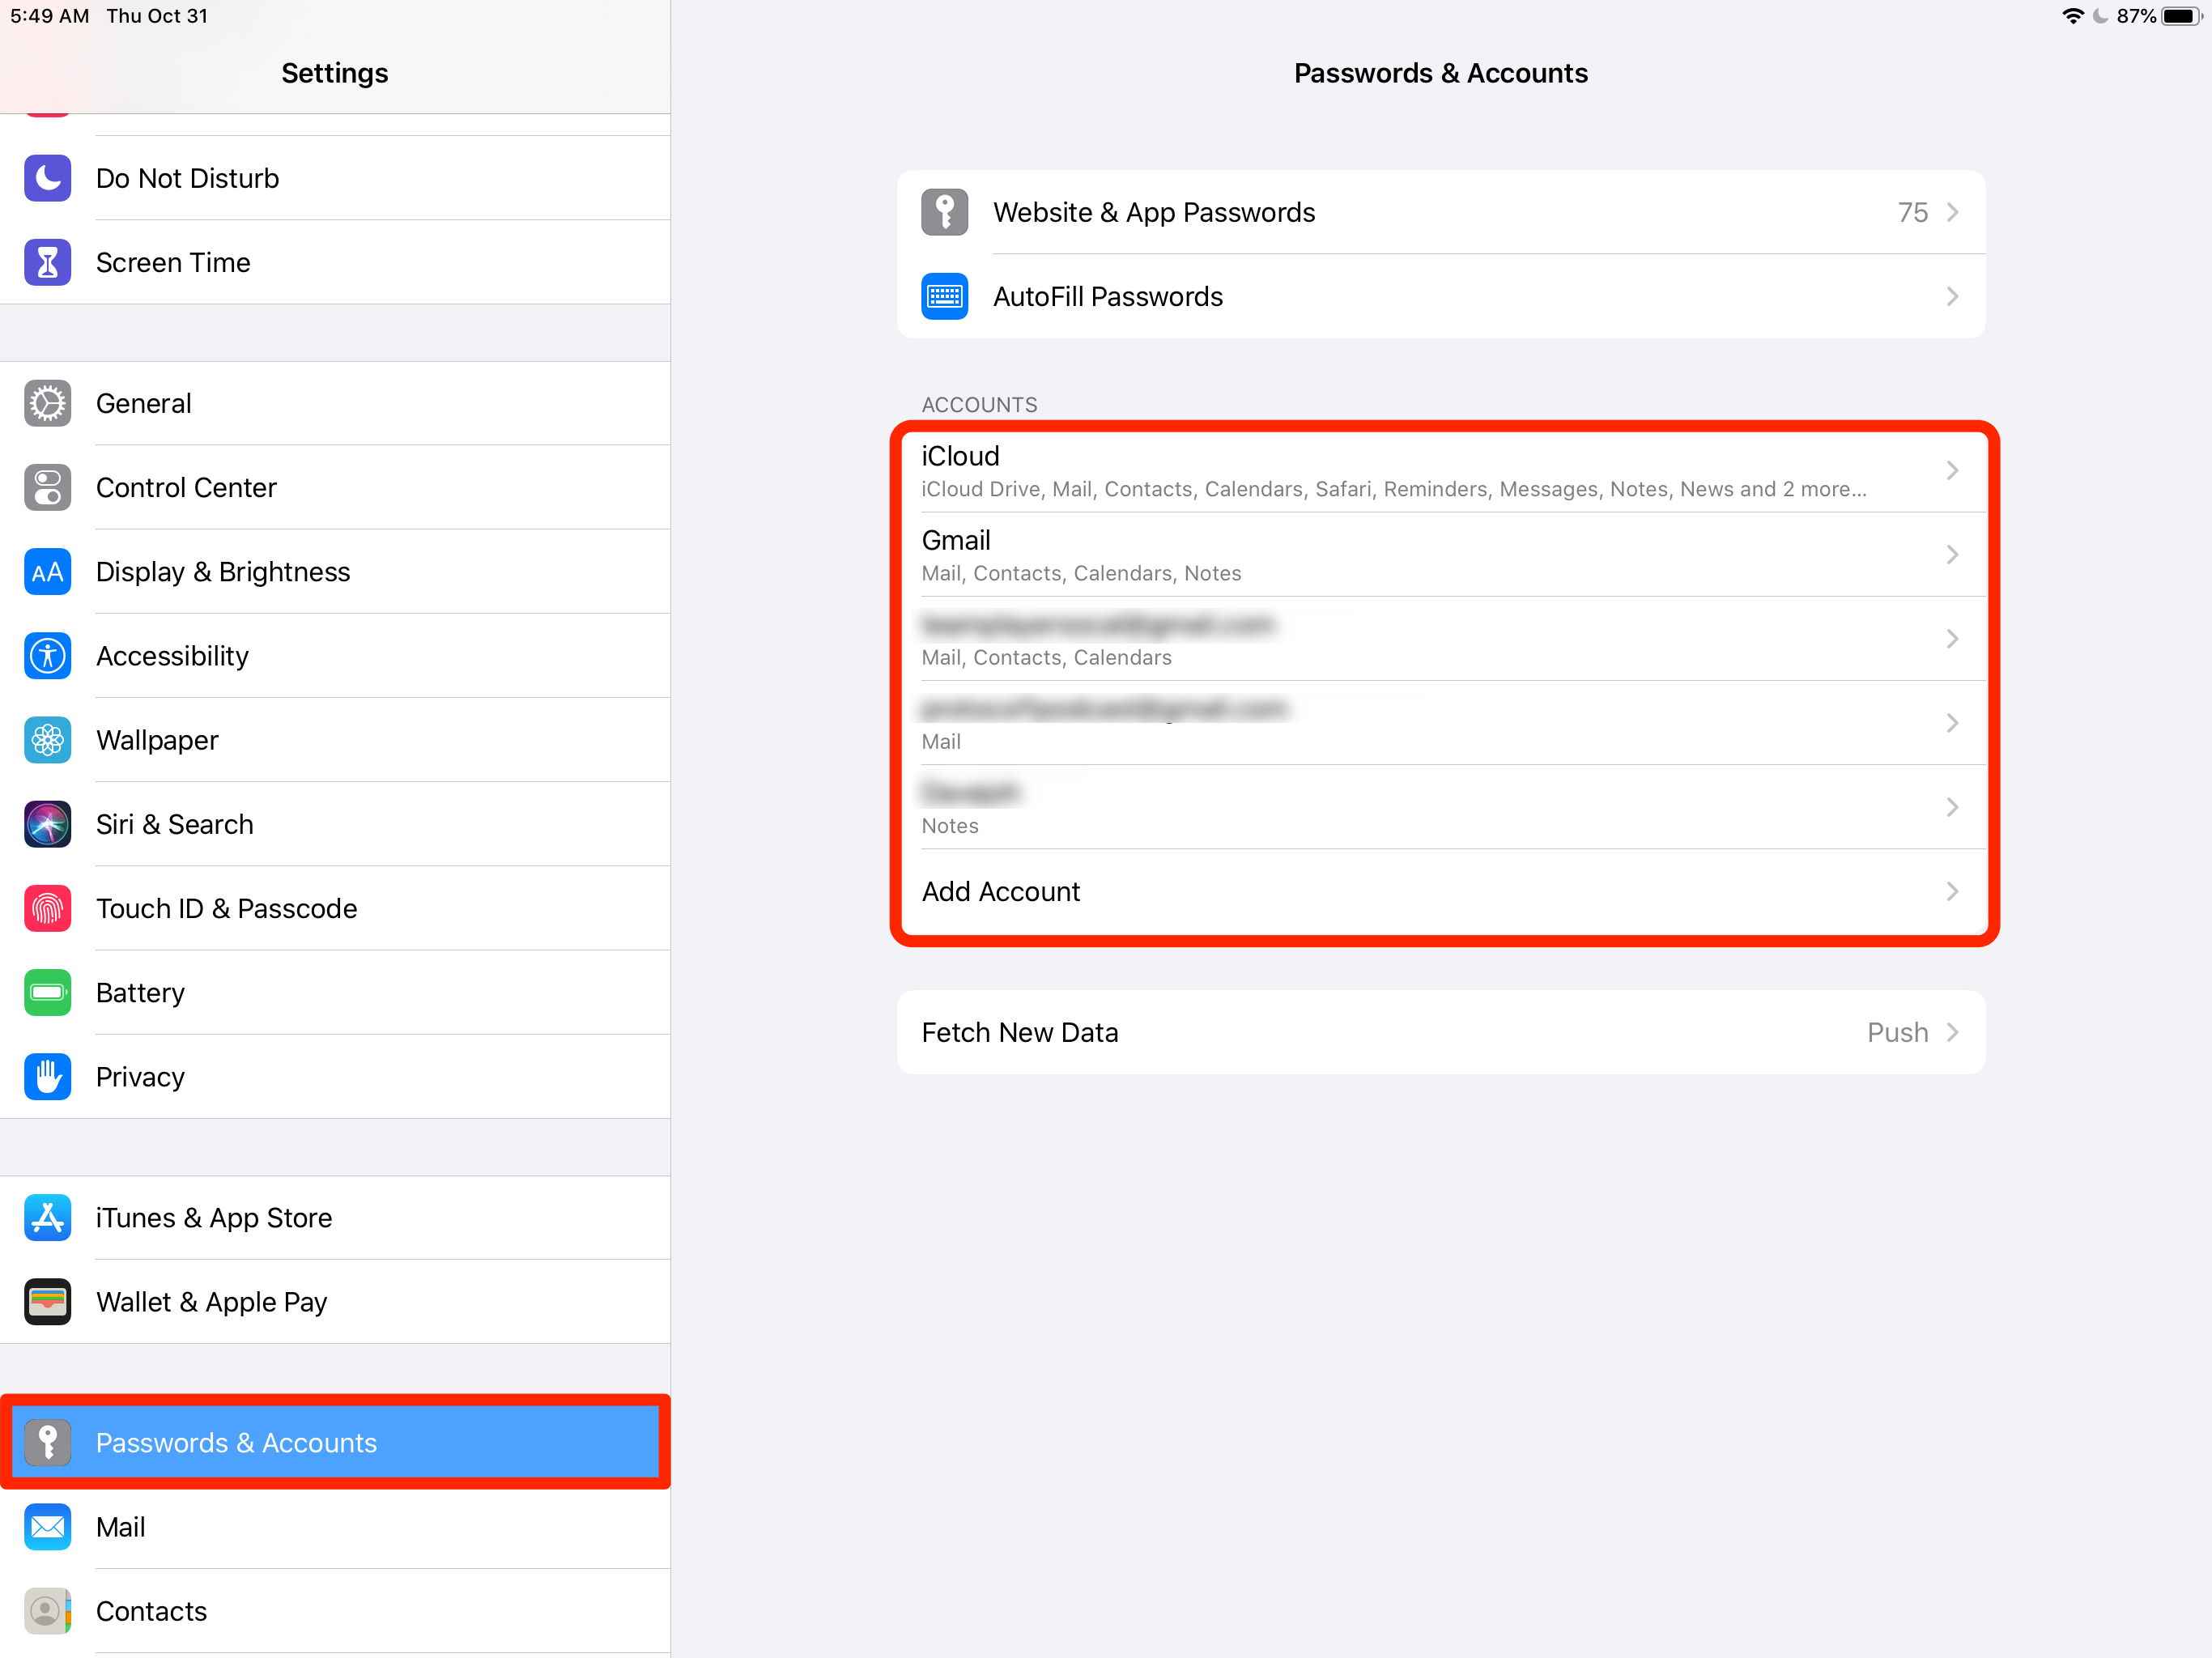Tap Website & App Passwords label
Screen dimensions: 2212x1658
pos(1154,213)
